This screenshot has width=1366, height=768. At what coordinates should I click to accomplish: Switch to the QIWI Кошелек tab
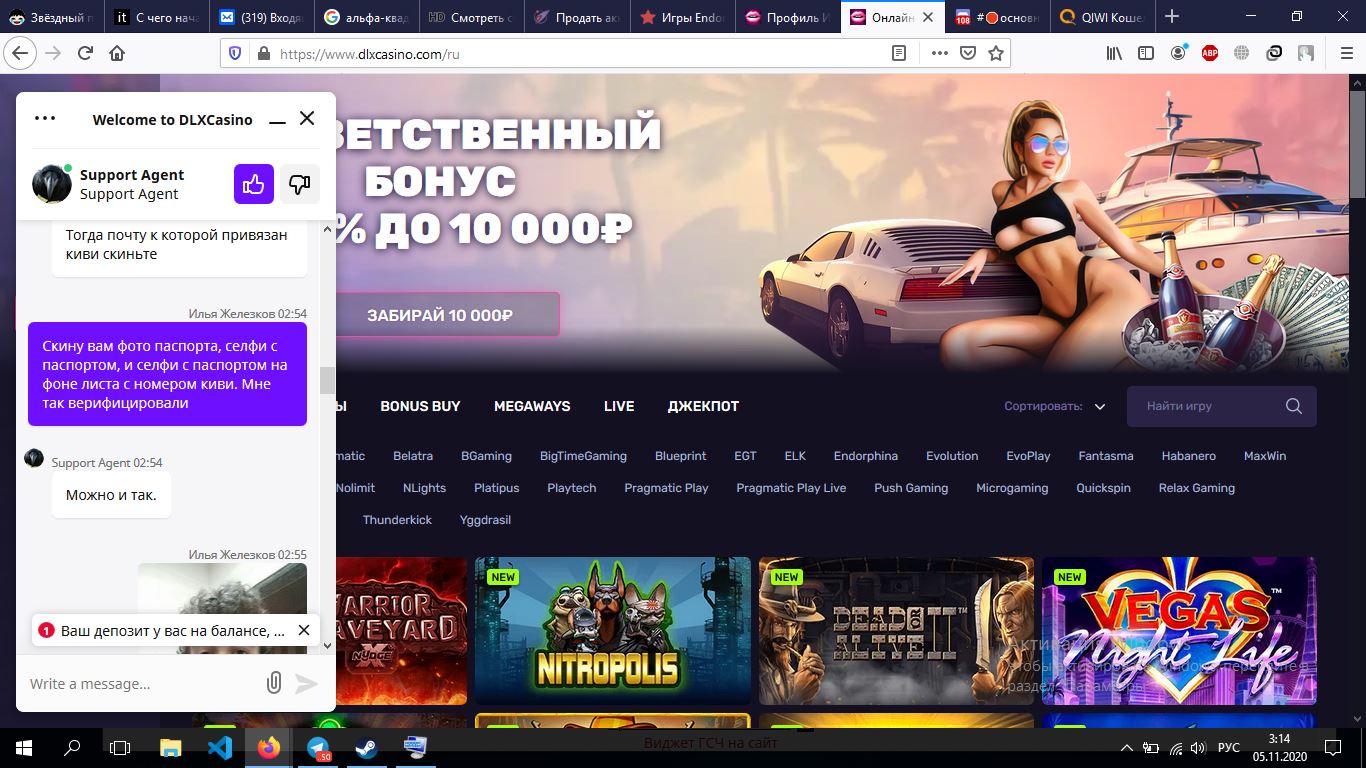point(1101,17)
